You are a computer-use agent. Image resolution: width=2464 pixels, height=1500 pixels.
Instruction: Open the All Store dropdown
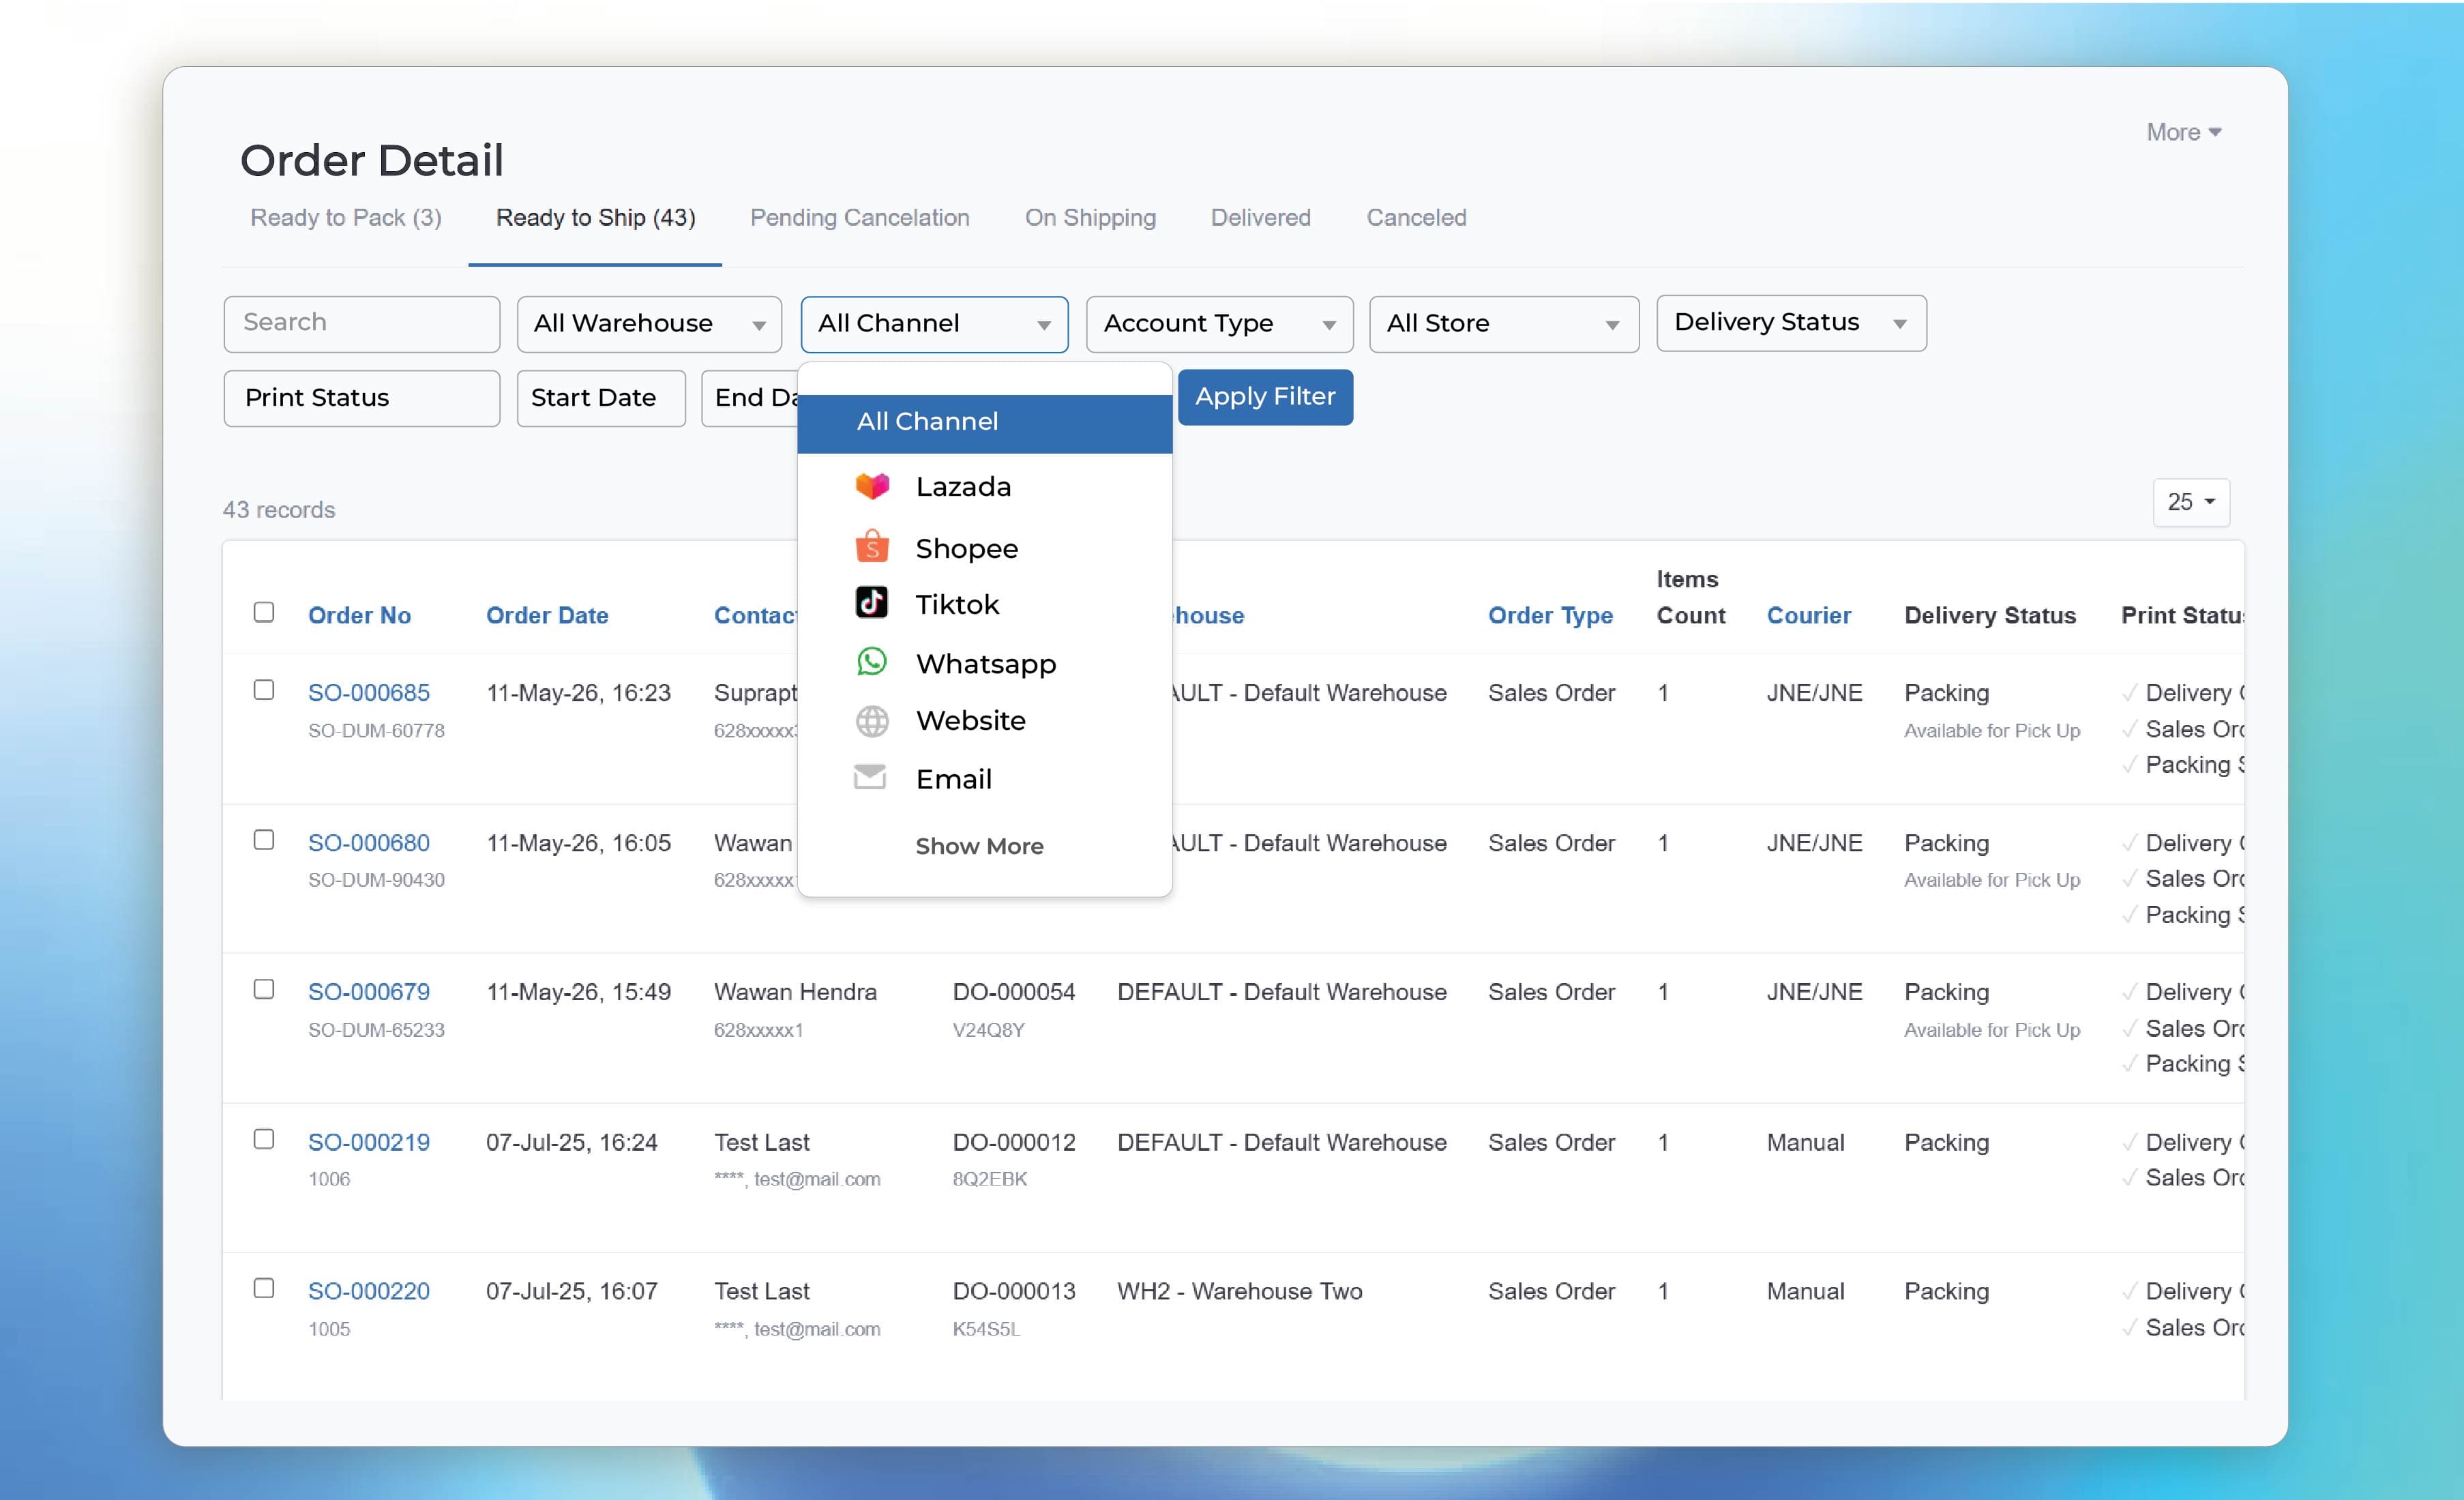tap(1504, 324)
